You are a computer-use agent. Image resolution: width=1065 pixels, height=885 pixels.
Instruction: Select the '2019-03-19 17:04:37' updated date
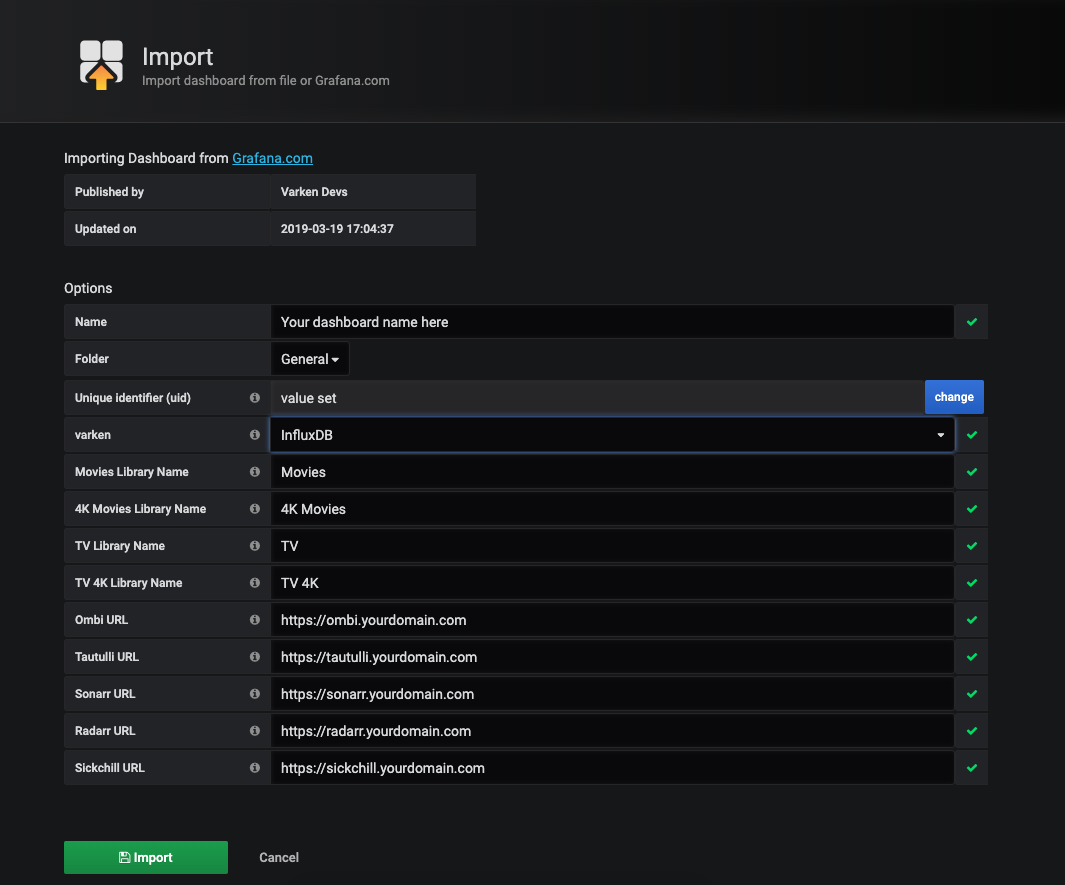click(x=337, y=229)
